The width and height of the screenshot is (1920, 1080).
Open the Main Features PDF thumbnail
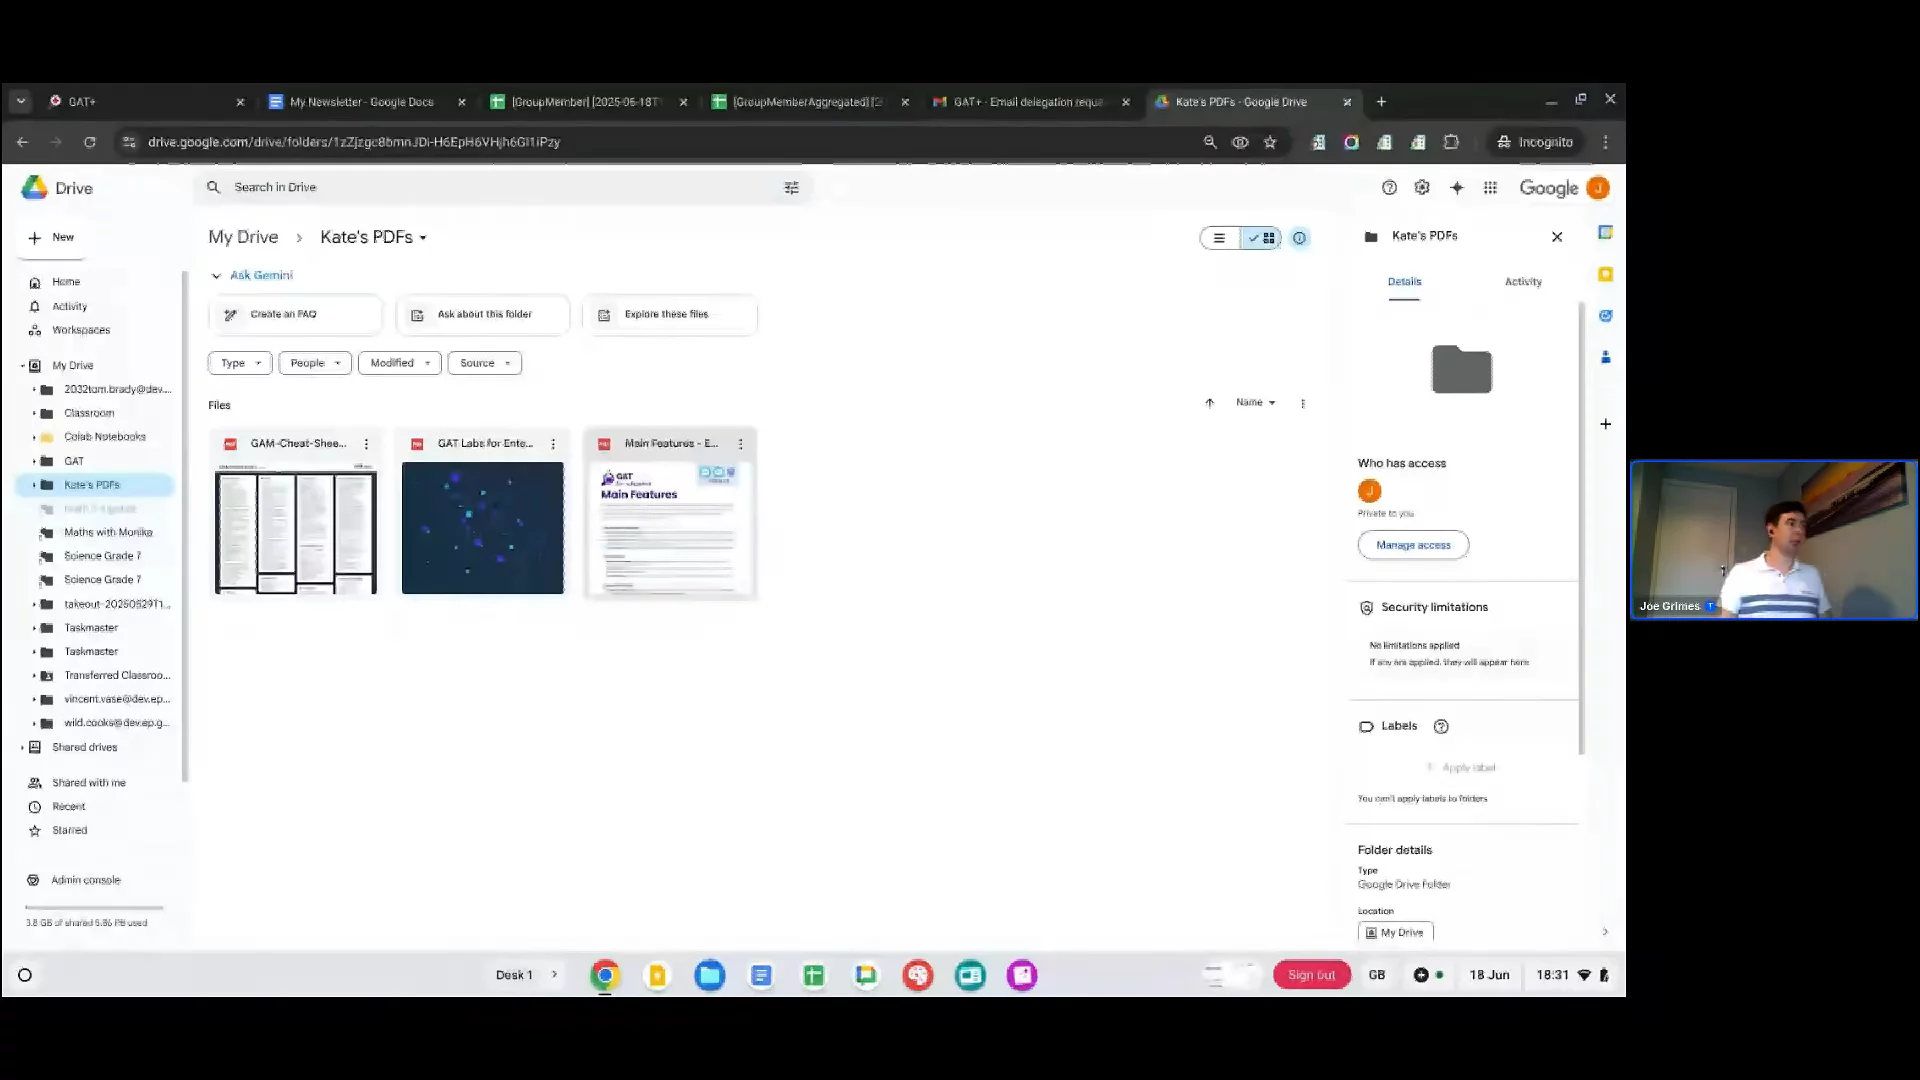pyautogui.click(x=670, y=527)
